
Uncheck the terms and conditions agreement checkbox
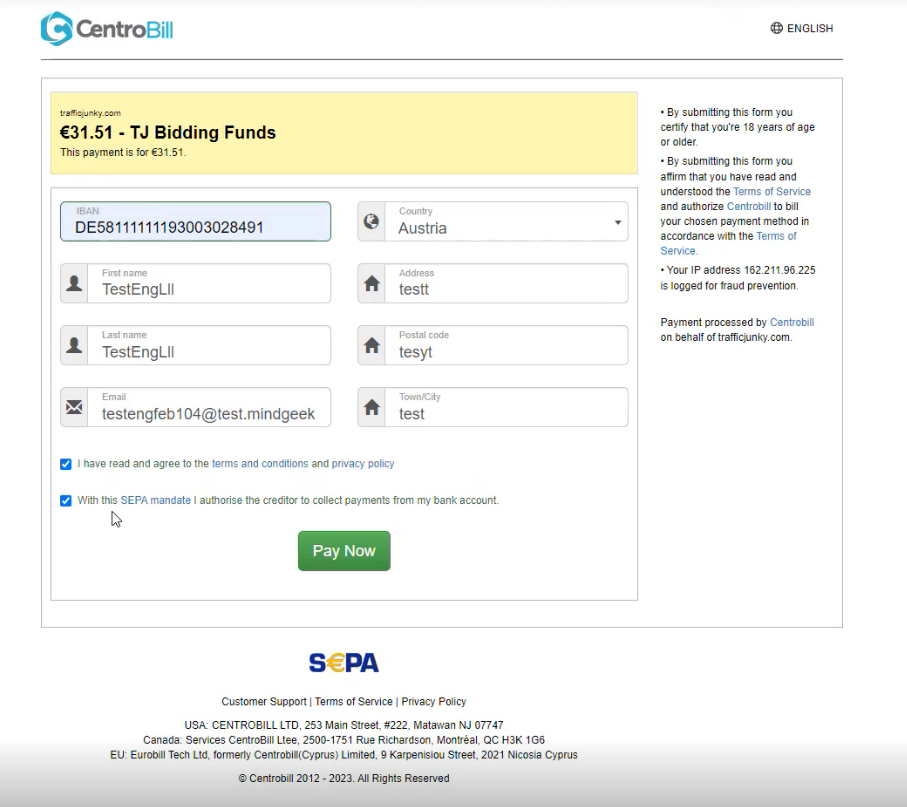point(66,464)
